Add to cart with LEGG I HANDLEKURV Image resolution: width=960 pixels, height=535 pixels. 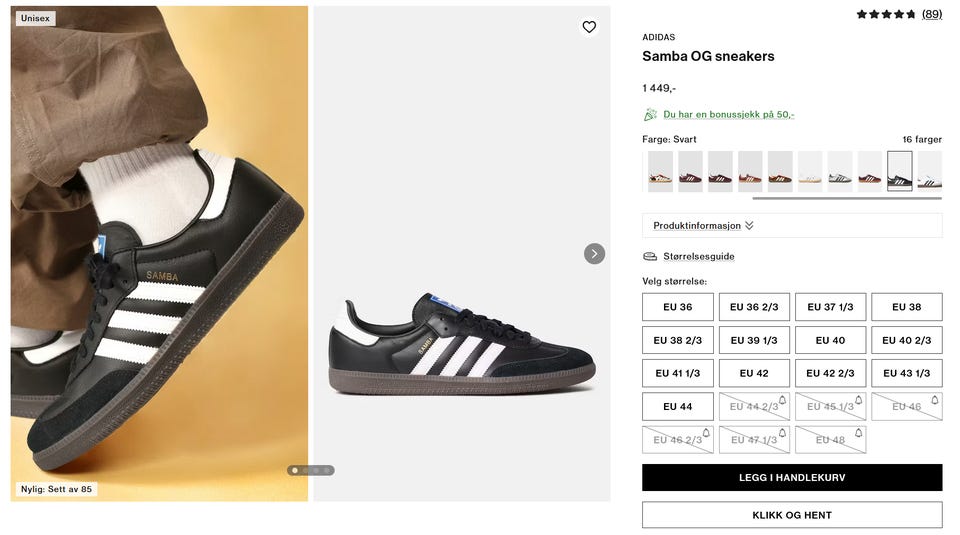[792, 477]
